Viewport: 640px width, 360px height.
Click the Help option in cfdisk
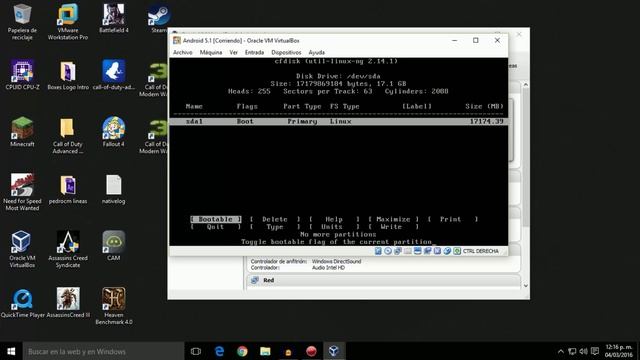coord(334,219)
